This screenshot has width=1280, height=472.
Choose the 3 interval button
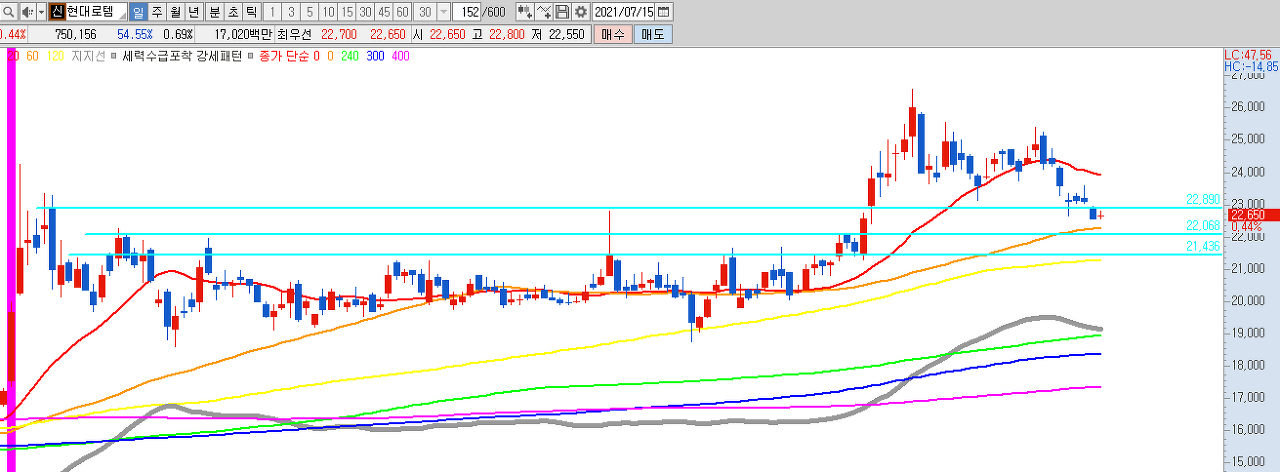(290, 12)
